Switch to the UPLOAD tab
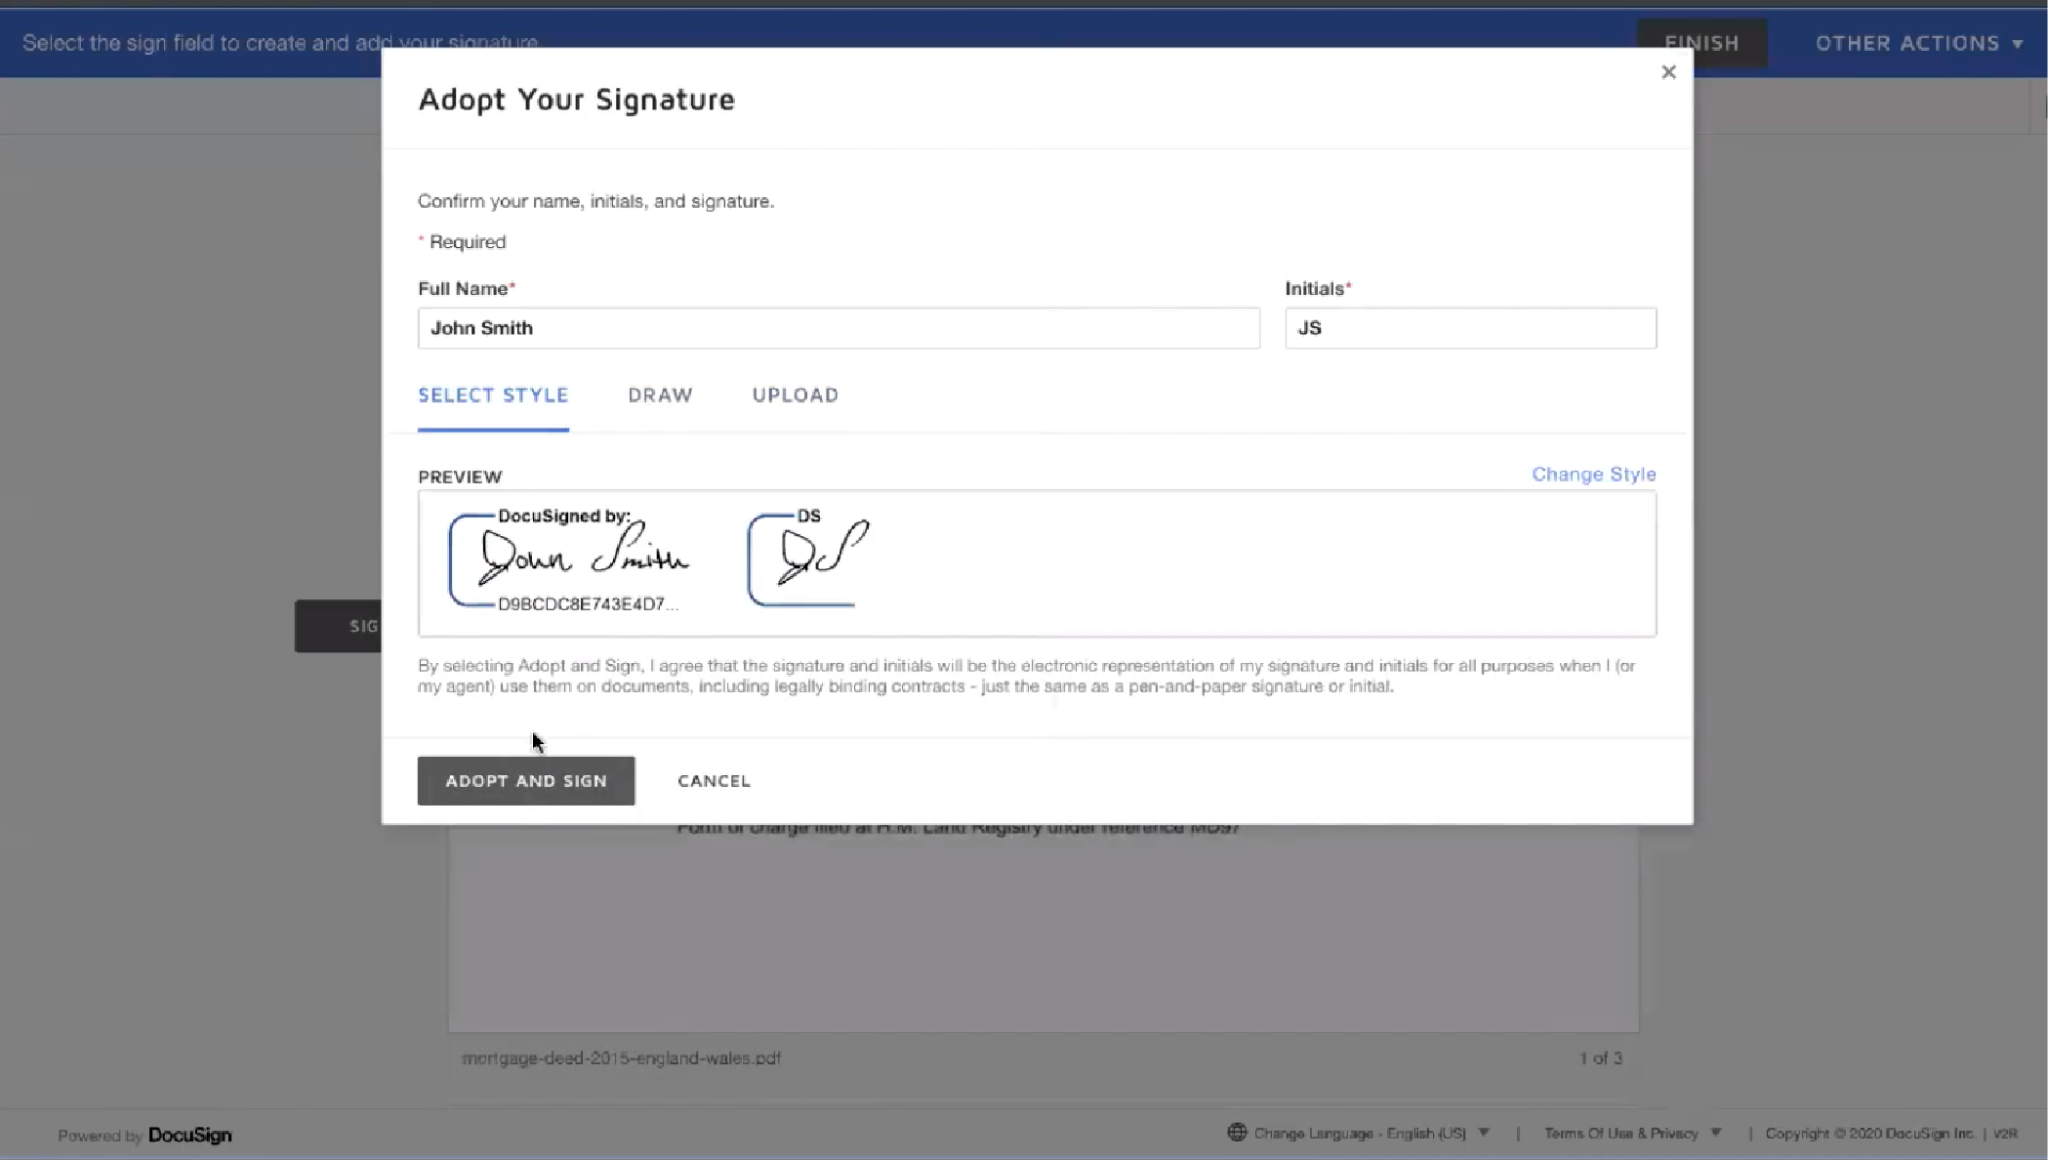This screenshot has height=1160, width=2048. (x=795, y=395)
